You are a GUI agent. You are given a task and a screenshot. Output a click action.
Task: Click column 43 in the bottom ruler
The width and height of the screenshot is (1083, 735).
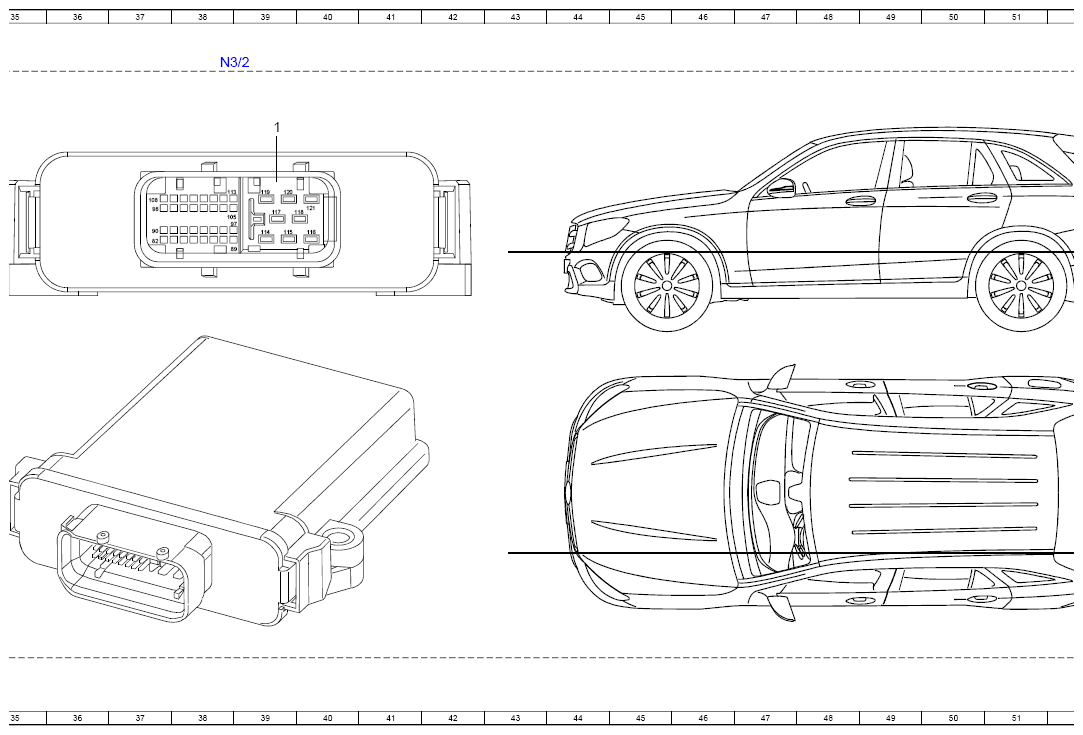point(515,718)
